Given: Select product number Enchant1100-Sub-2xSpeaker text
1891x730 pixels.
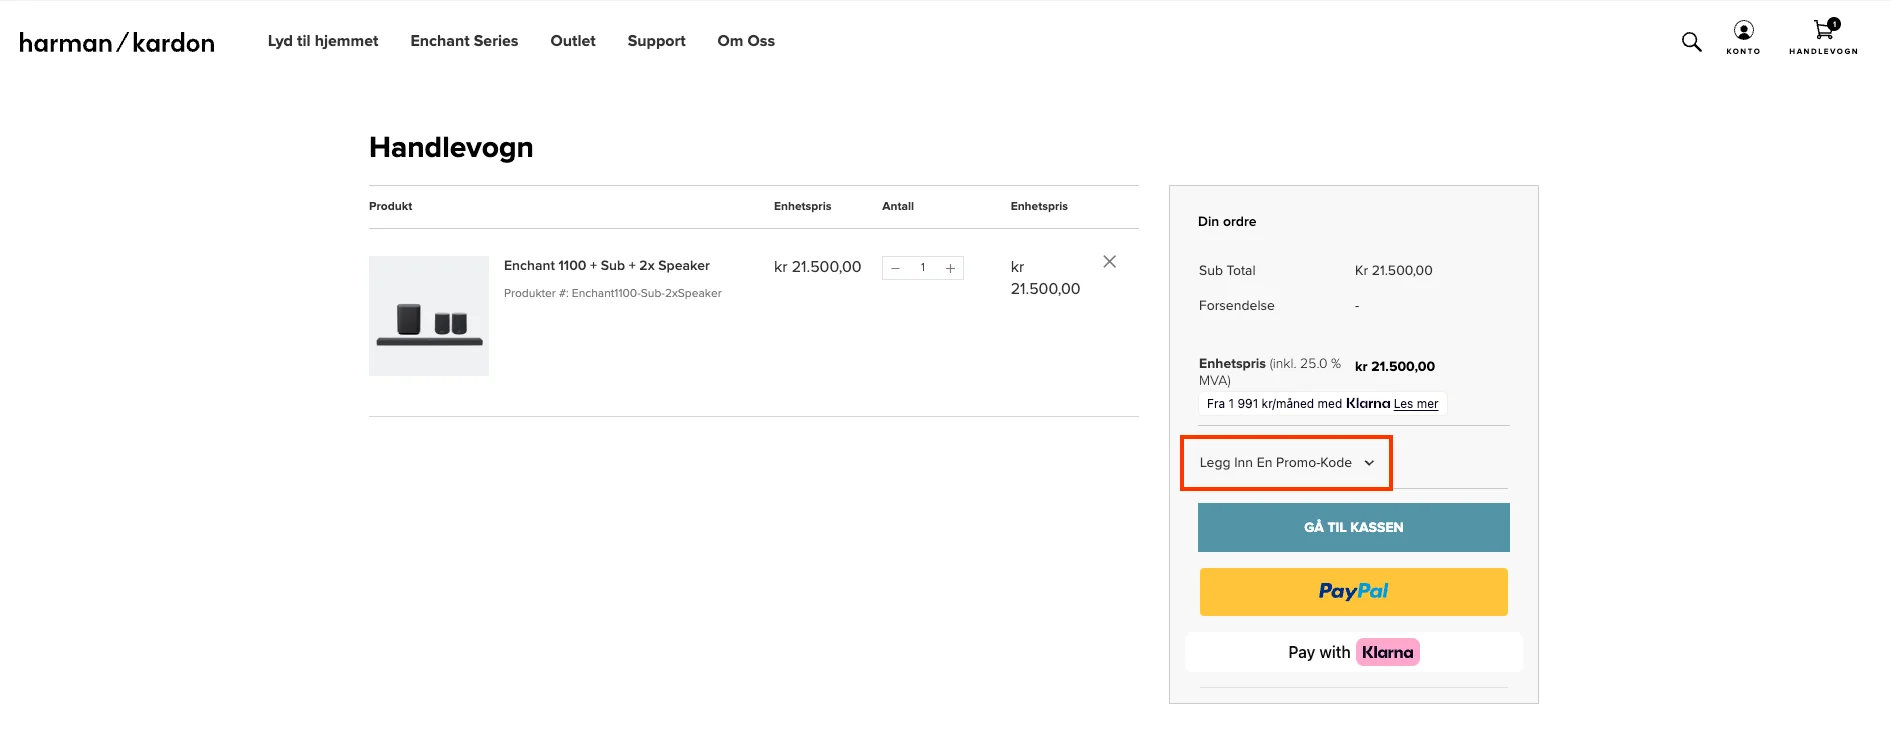Looking at the screenshot, I should click(x=646, y=293).
